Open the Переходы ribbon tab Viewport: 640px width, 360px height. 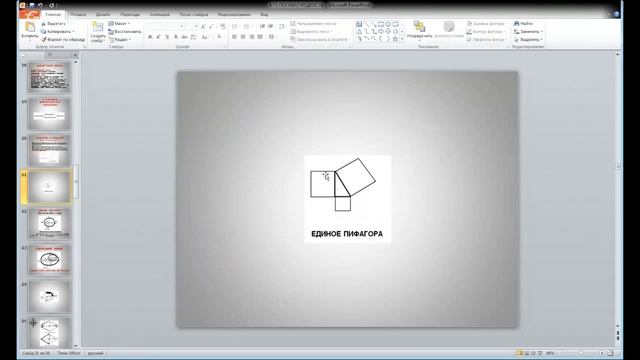130,14
